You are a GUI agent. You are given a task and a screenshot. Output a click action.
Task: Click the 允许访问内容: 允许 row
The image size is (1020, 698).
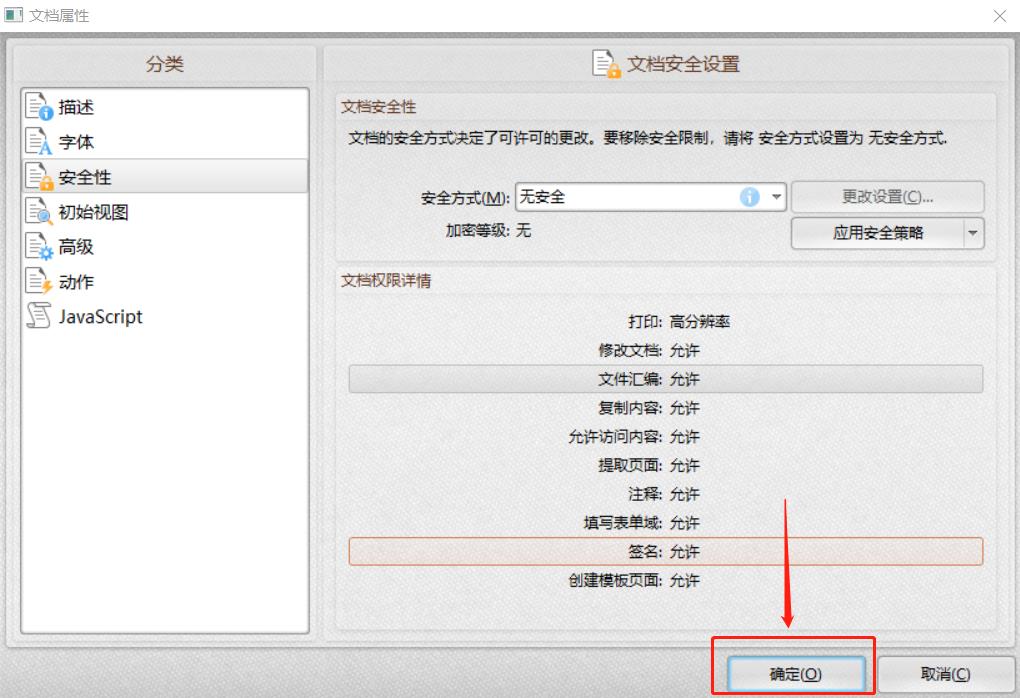[x=665, y=436]
